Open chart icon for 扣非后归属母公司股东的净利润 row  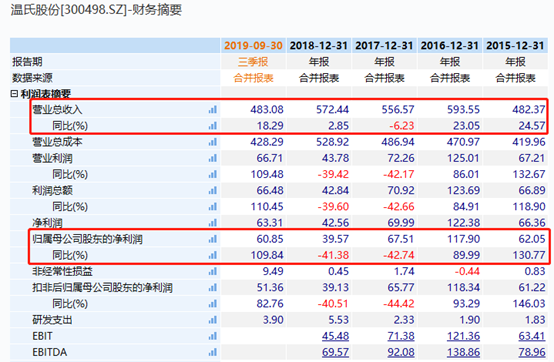(213, 288)
